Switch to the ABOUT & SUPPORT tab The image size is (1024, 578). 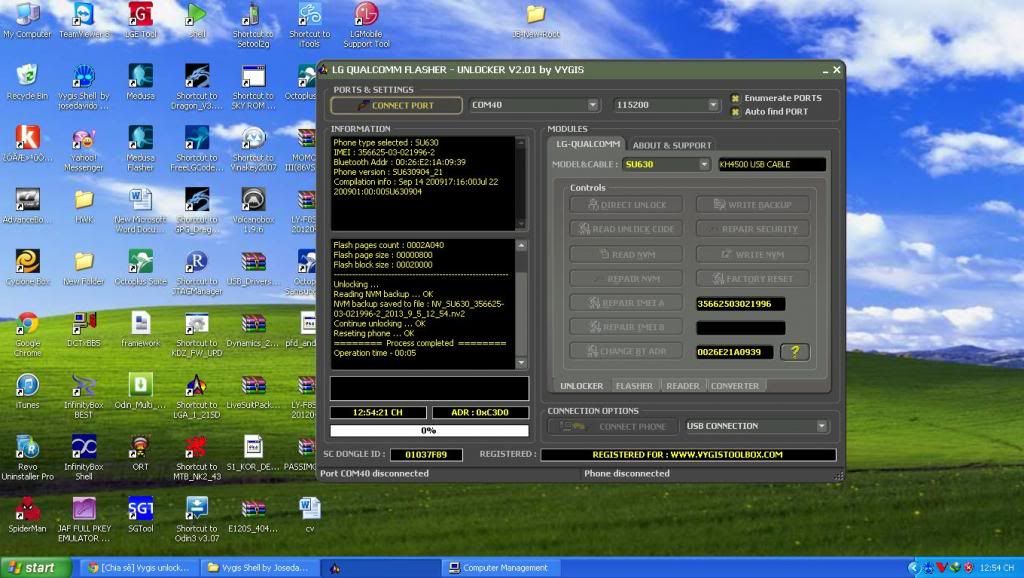(671, 145)
